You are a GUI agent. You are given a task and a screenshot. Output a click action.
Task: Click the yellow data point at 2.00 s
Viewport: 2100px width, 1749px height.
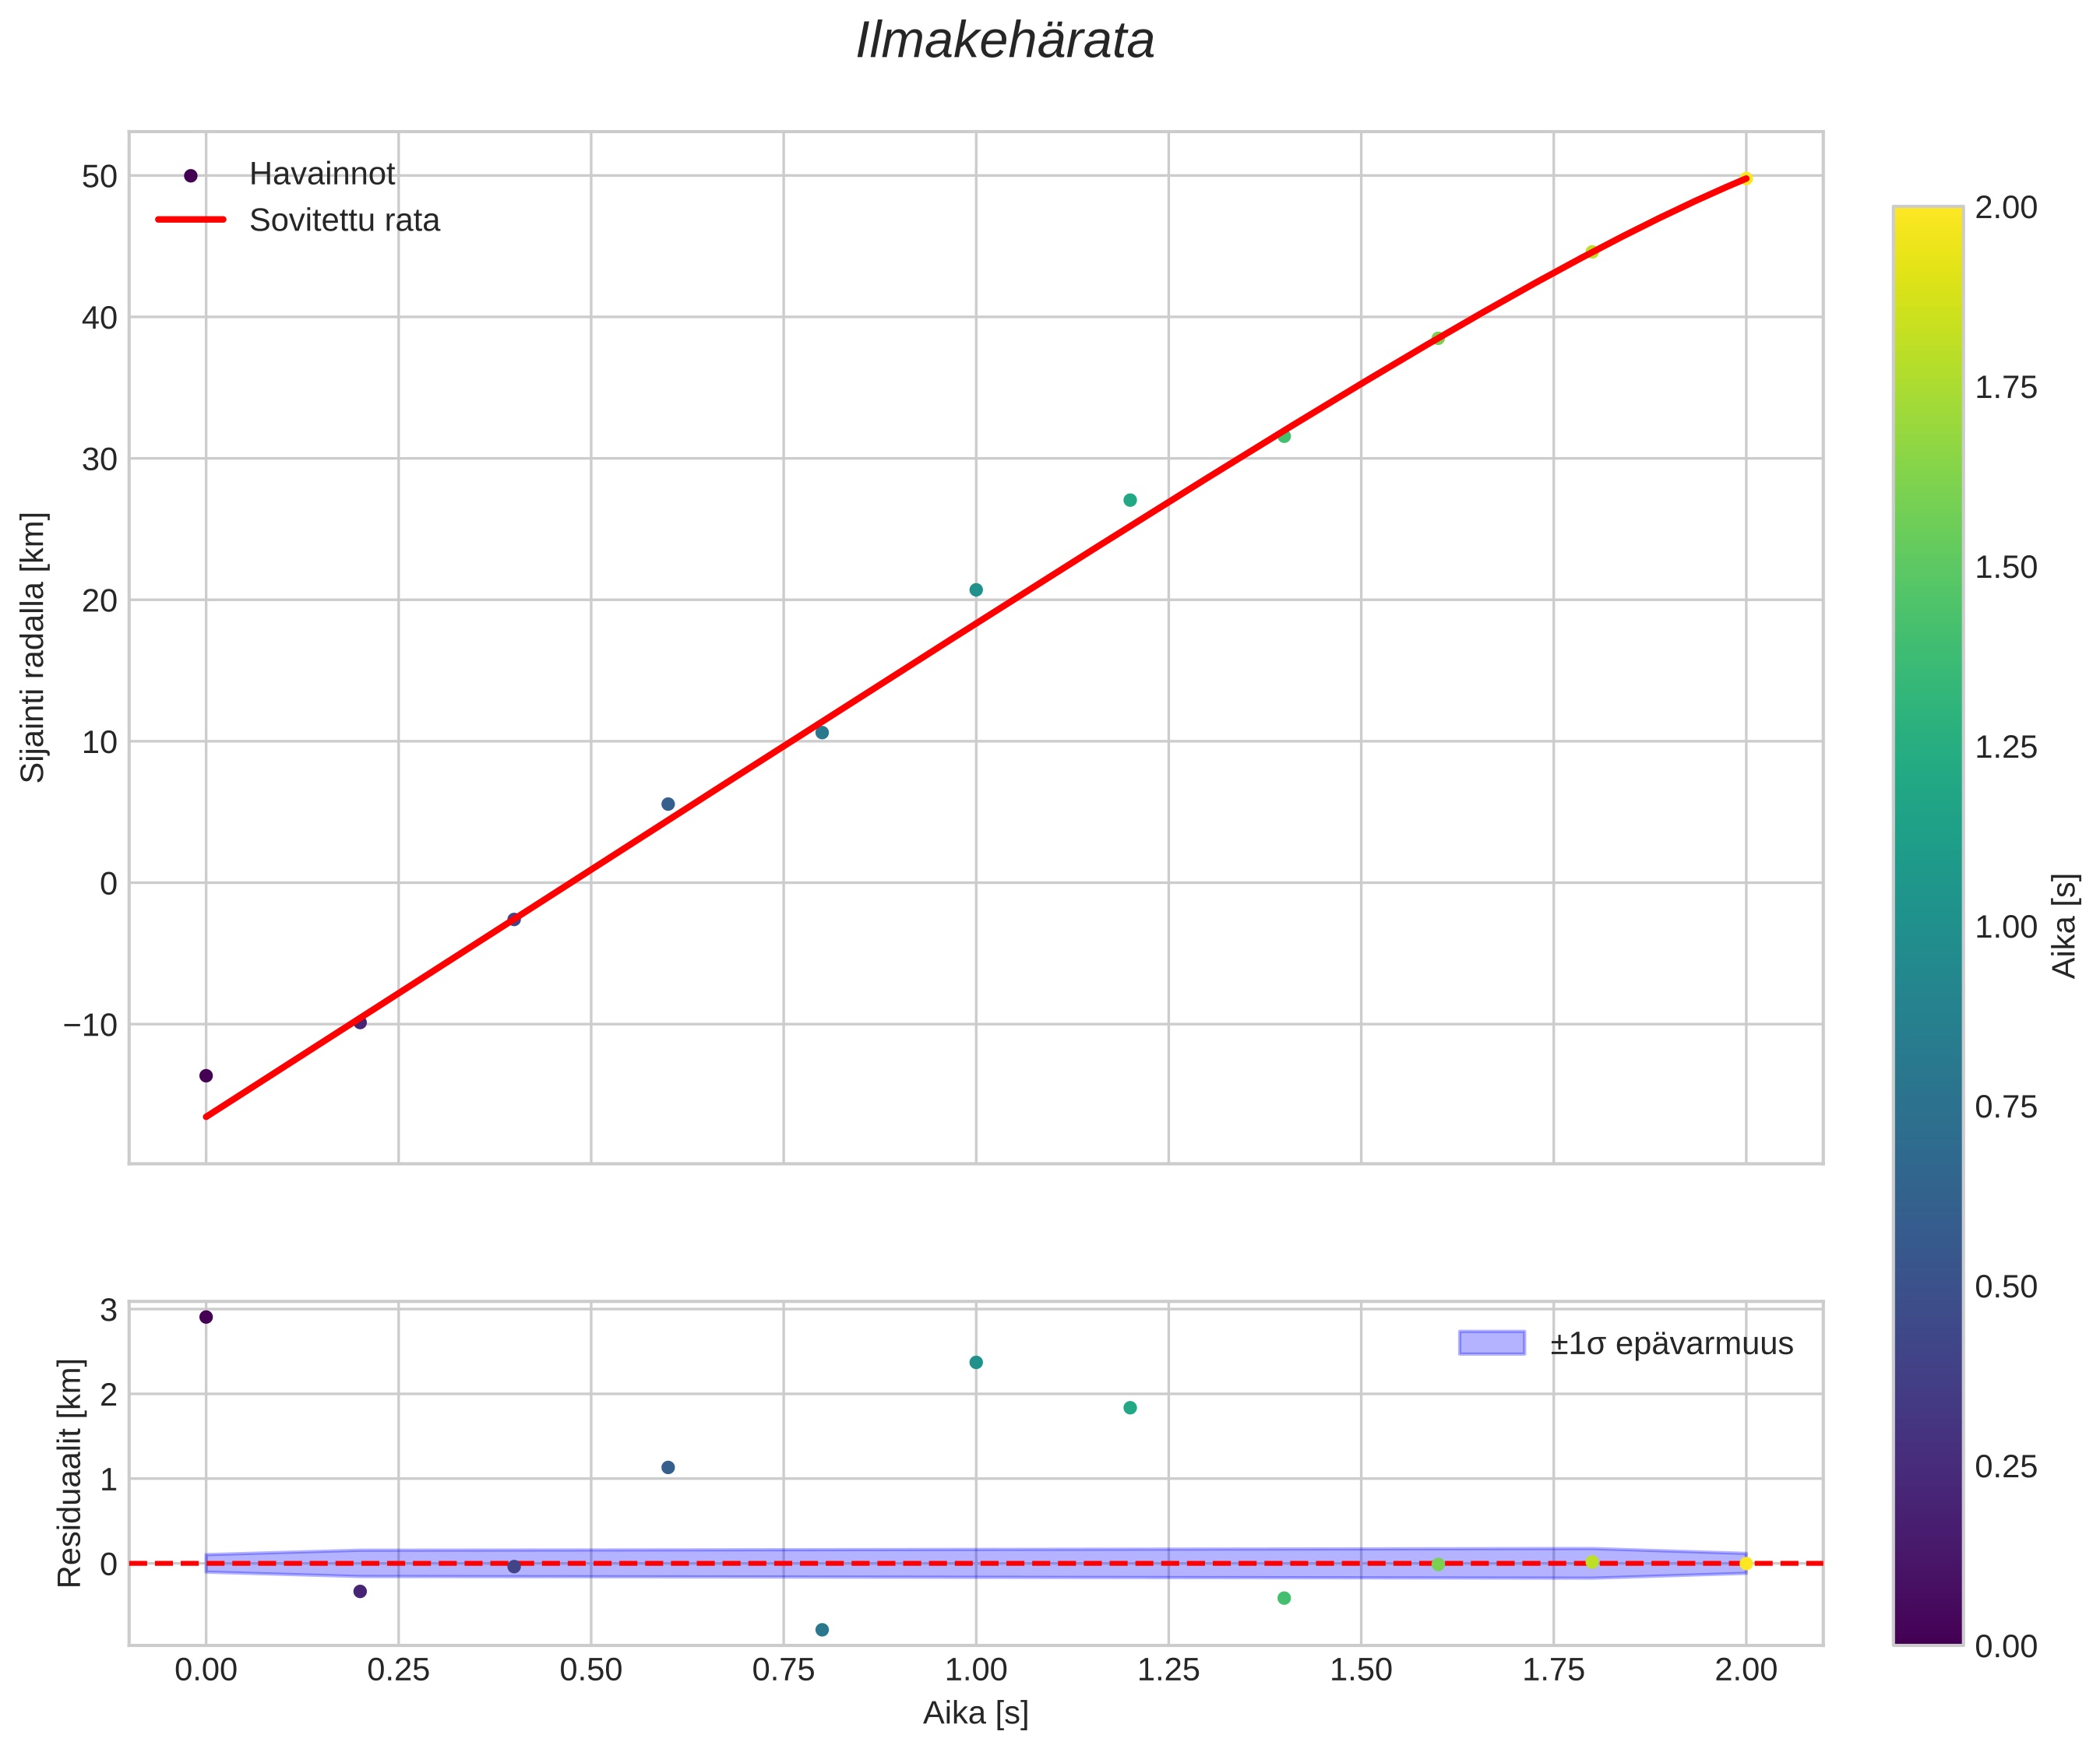coord(1746,178)
